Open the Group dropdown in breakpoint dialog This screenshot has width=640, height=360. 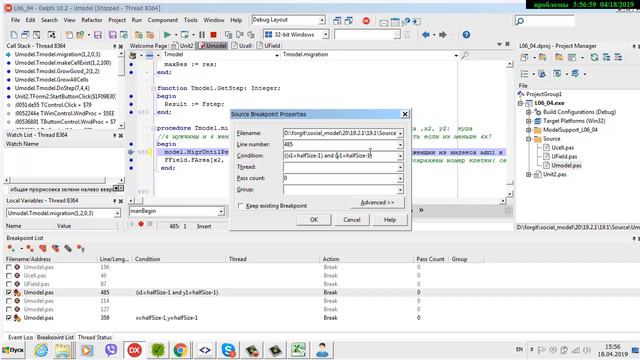pos(400,189)
